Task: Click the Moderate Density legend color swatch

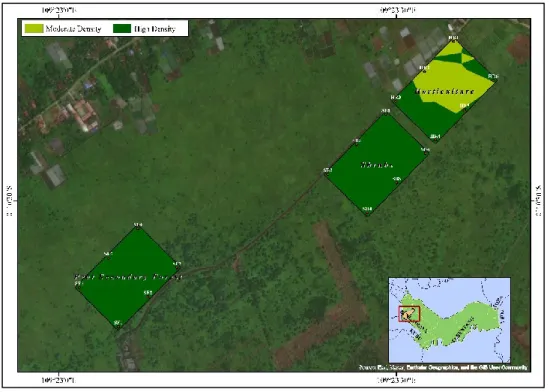Action: pos(34,28)
